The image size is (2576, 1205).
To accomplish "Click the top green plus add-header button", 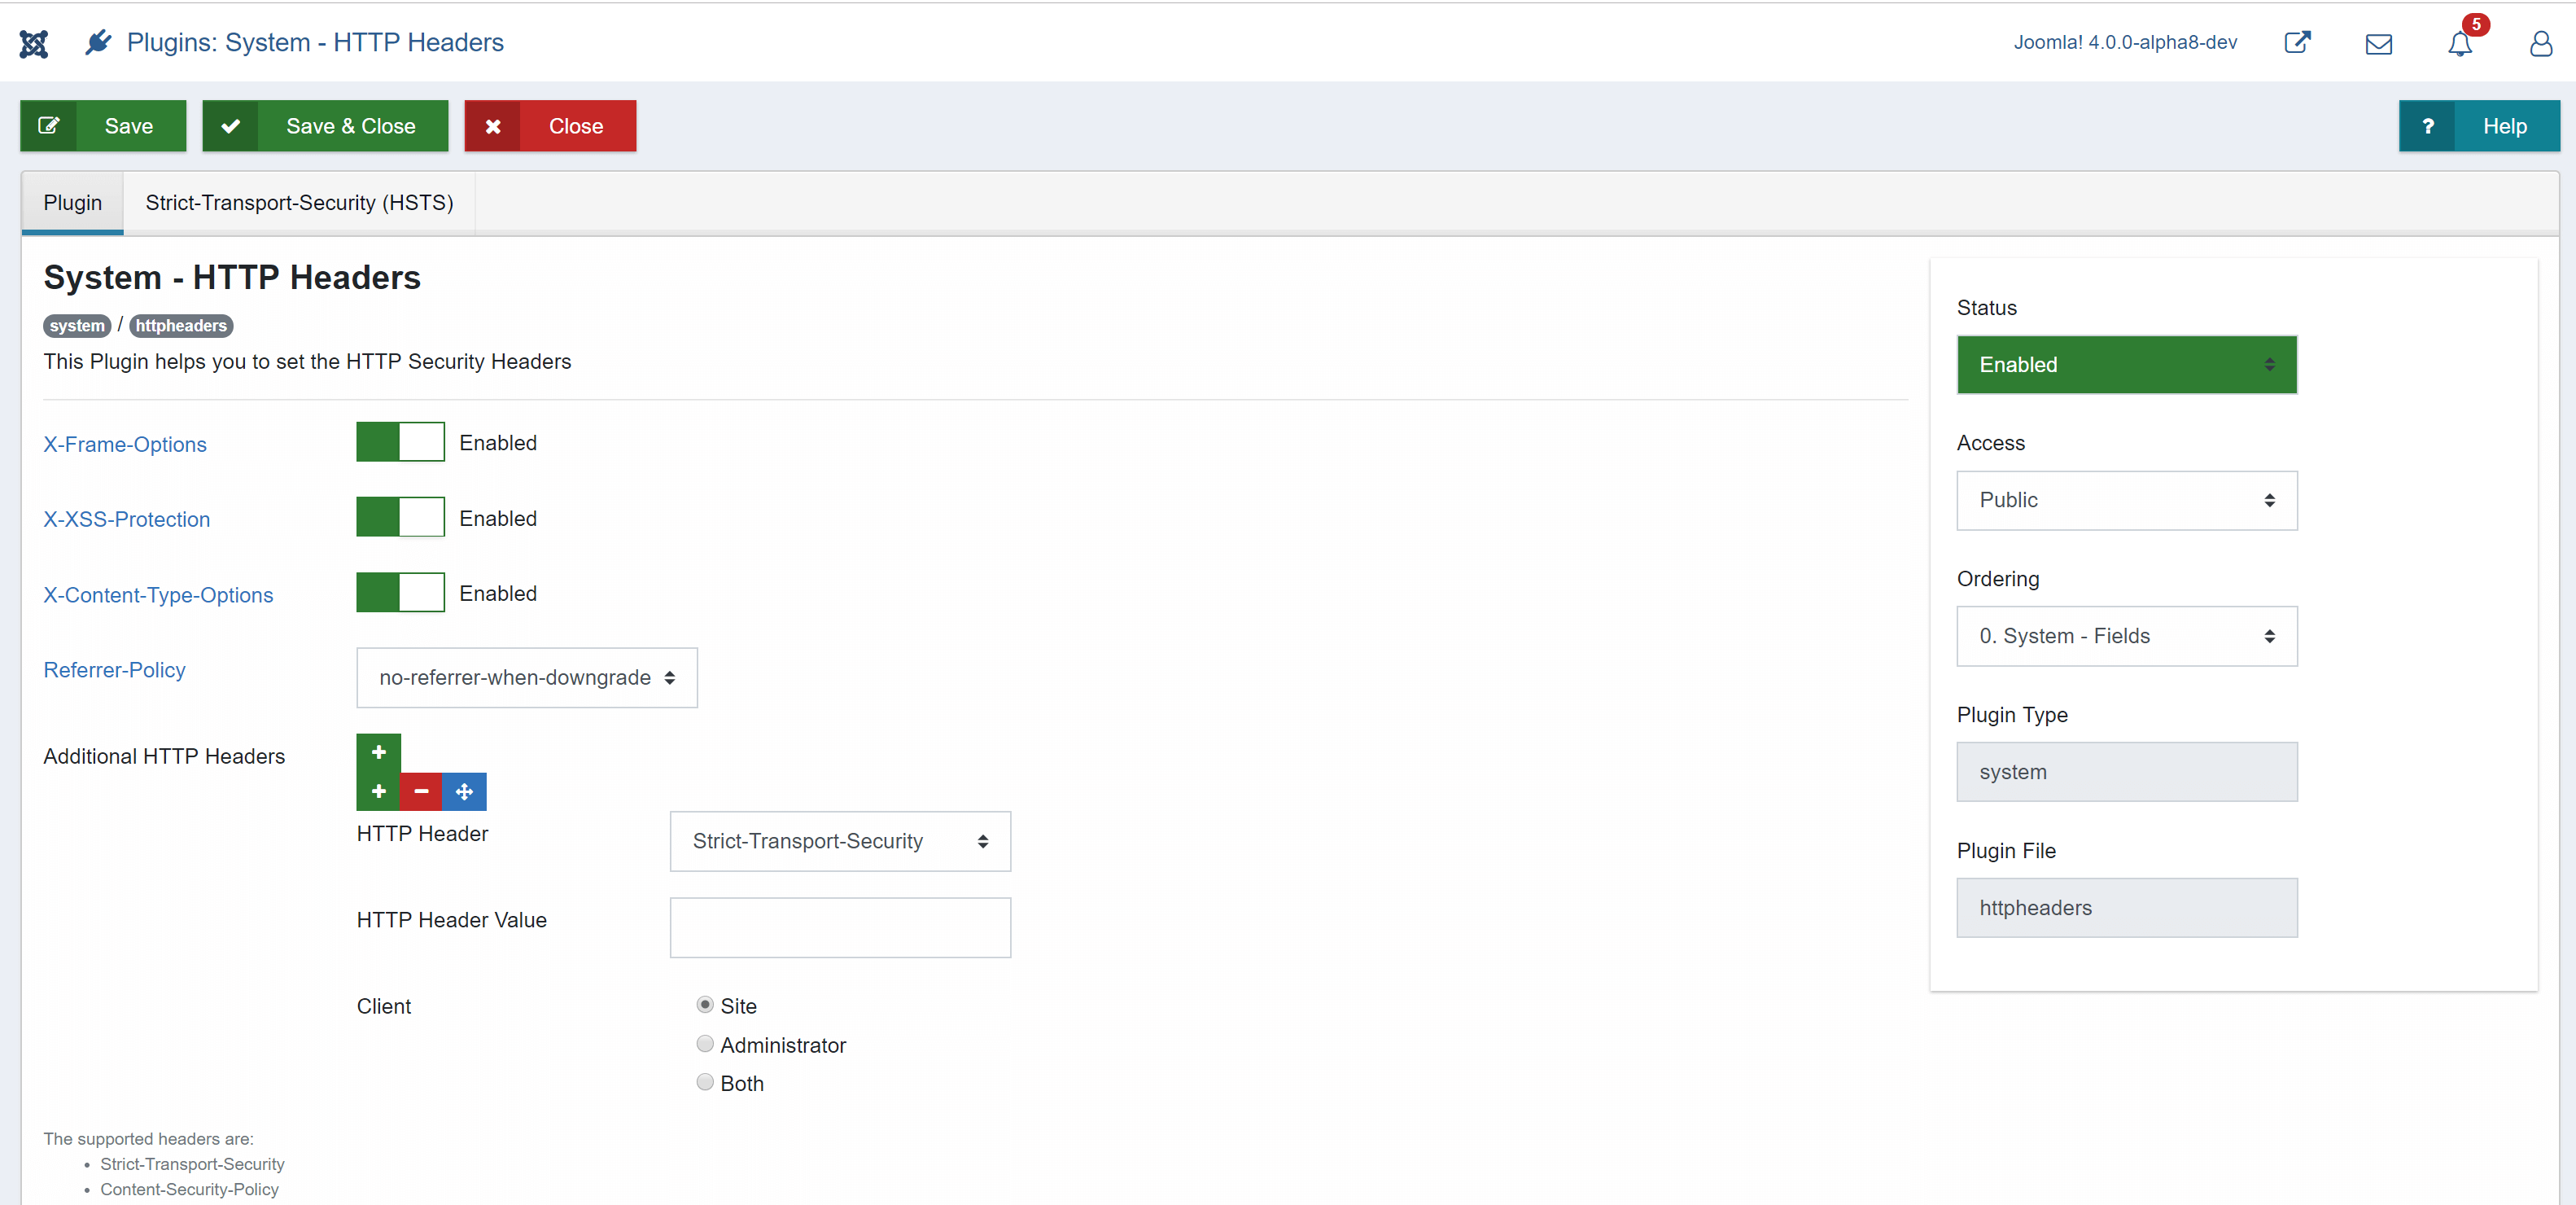I will [x=378, y=752].
